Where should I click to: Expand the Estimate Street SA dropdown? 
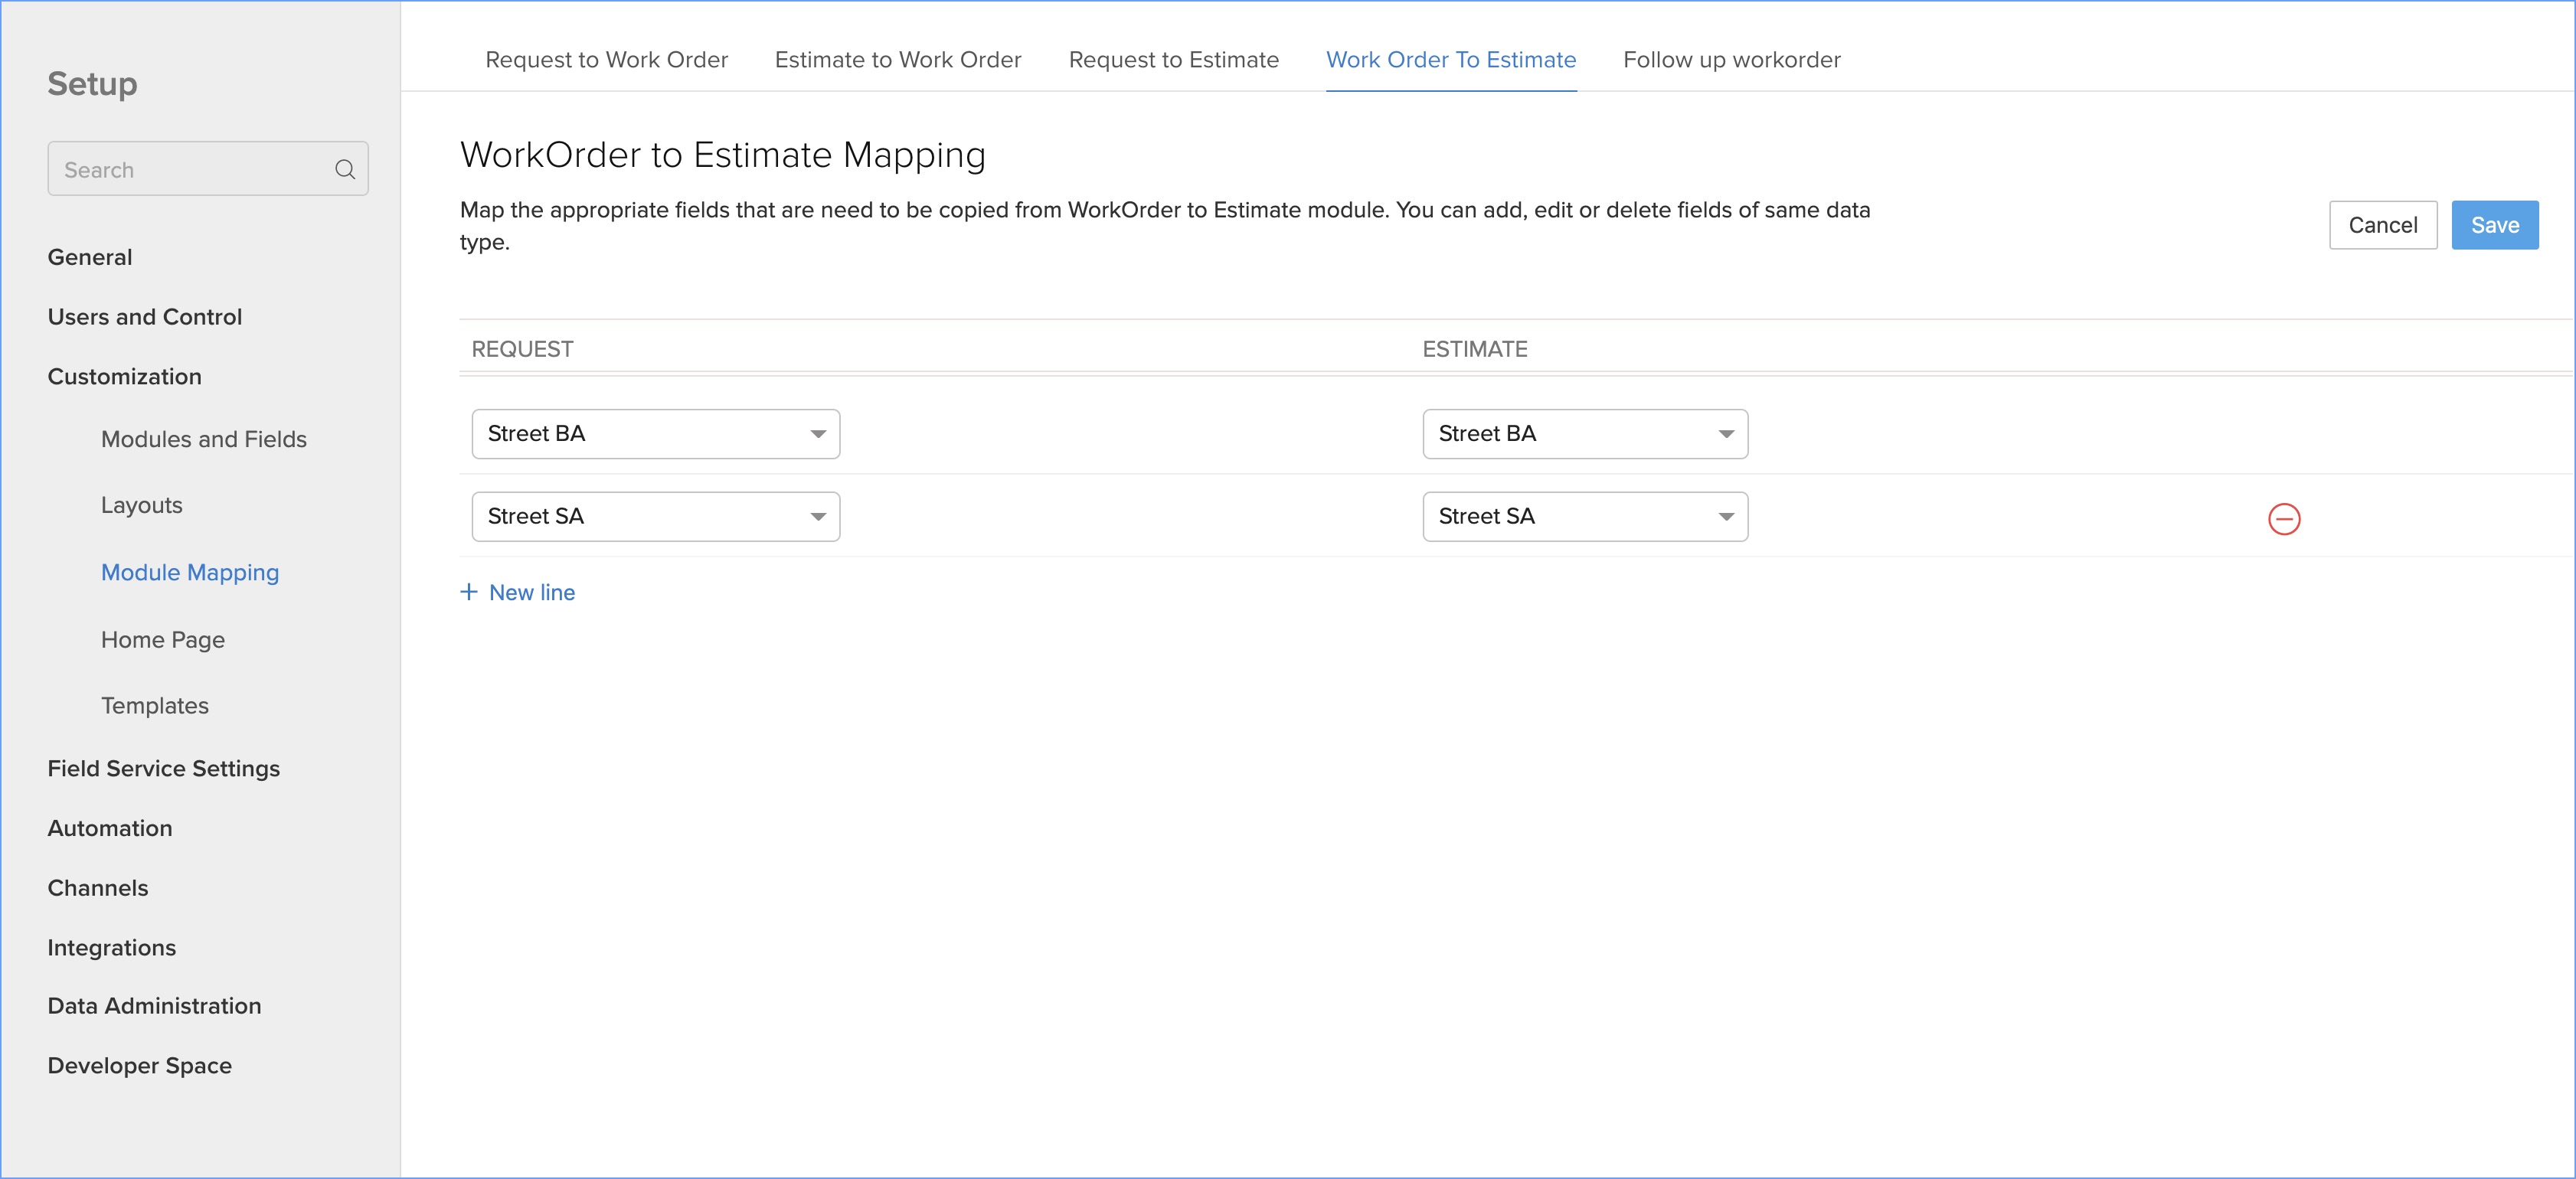tap(1584, 517)
